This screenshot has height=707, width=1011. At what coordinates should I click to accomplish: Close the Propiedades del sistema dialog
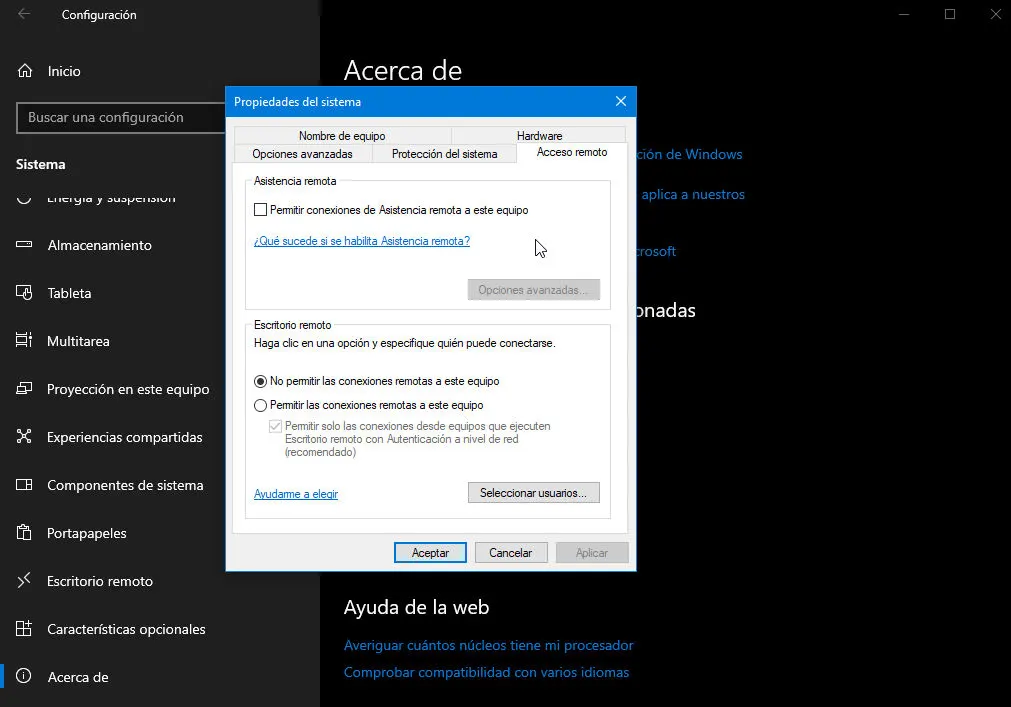[621, 101]
